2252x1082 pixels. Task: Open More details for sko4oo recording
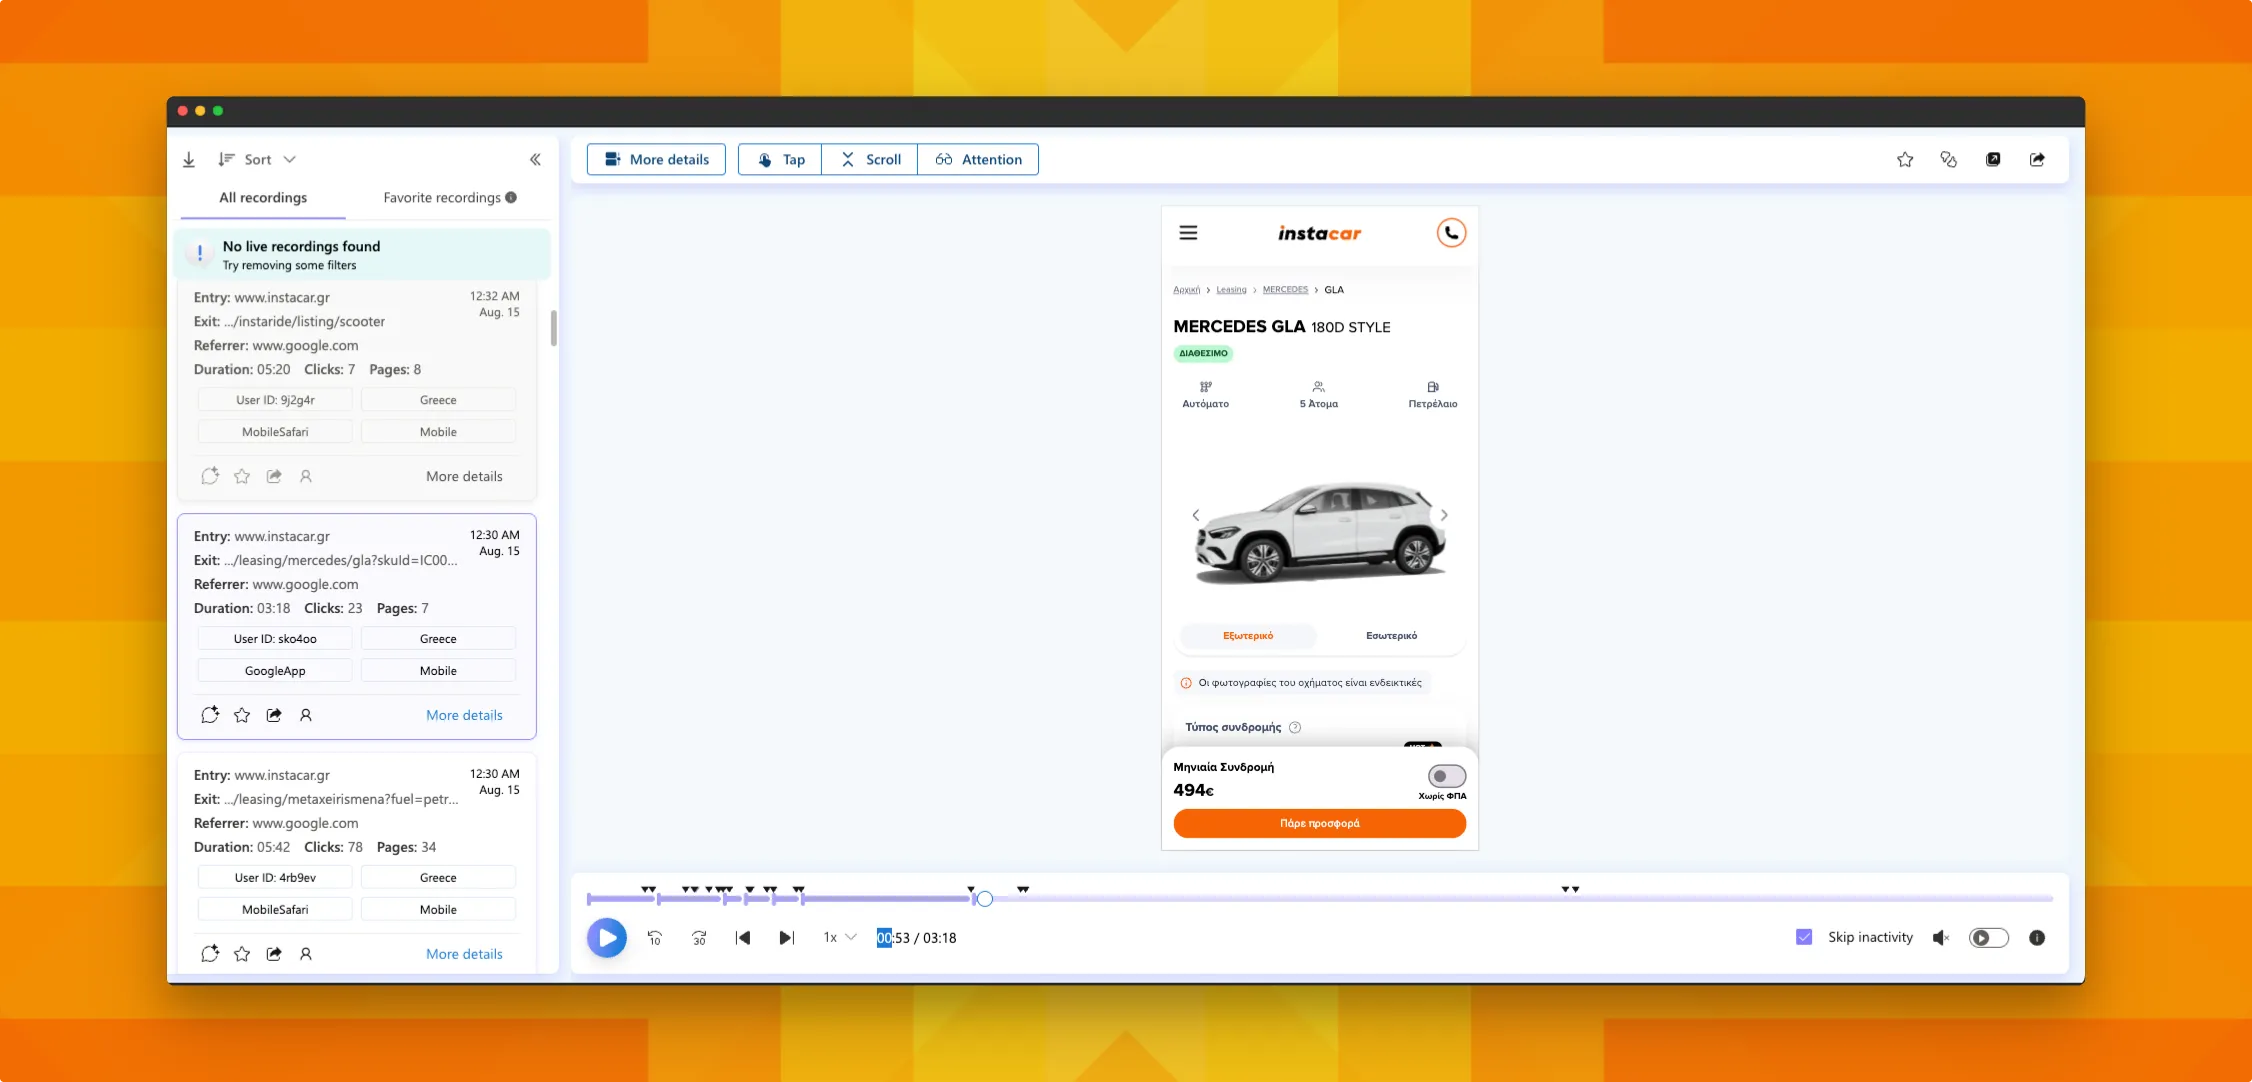(464, 716)
